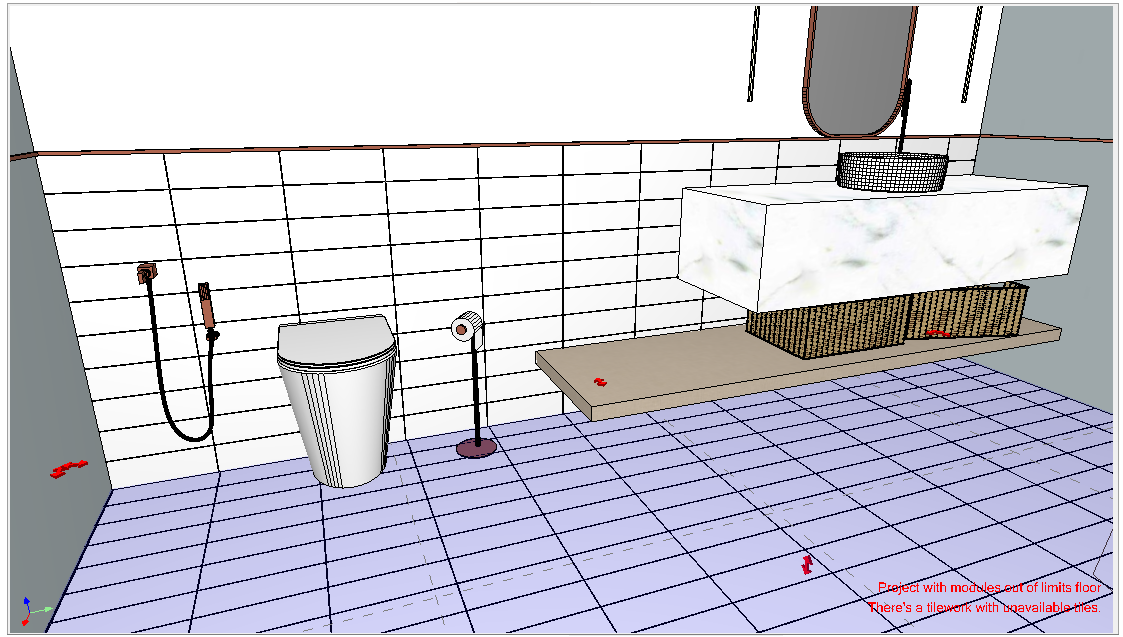Click the marble vanity countertop block
The image size is (1123, 637).
coord(882,244)
